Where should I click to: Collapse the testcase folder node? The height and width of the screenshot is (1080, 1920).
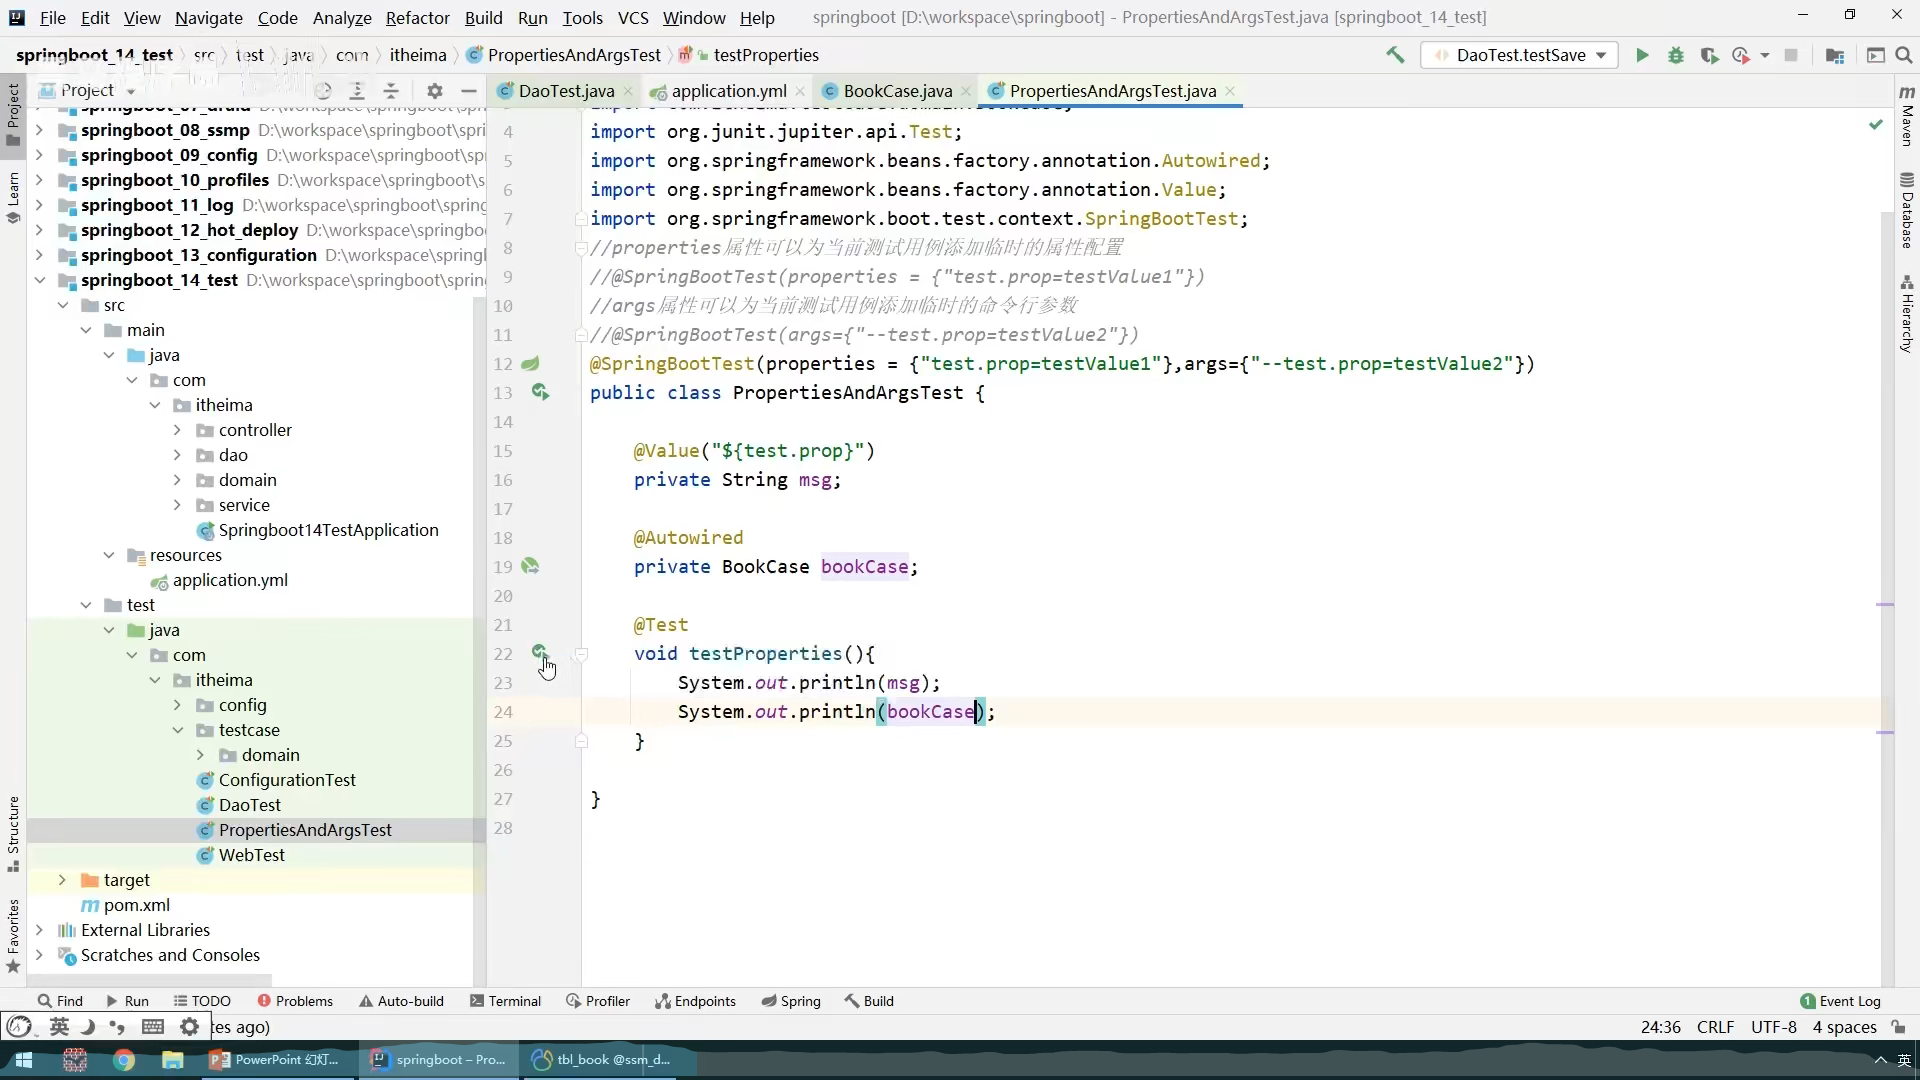pyautogui.click(x=178, y=730)
